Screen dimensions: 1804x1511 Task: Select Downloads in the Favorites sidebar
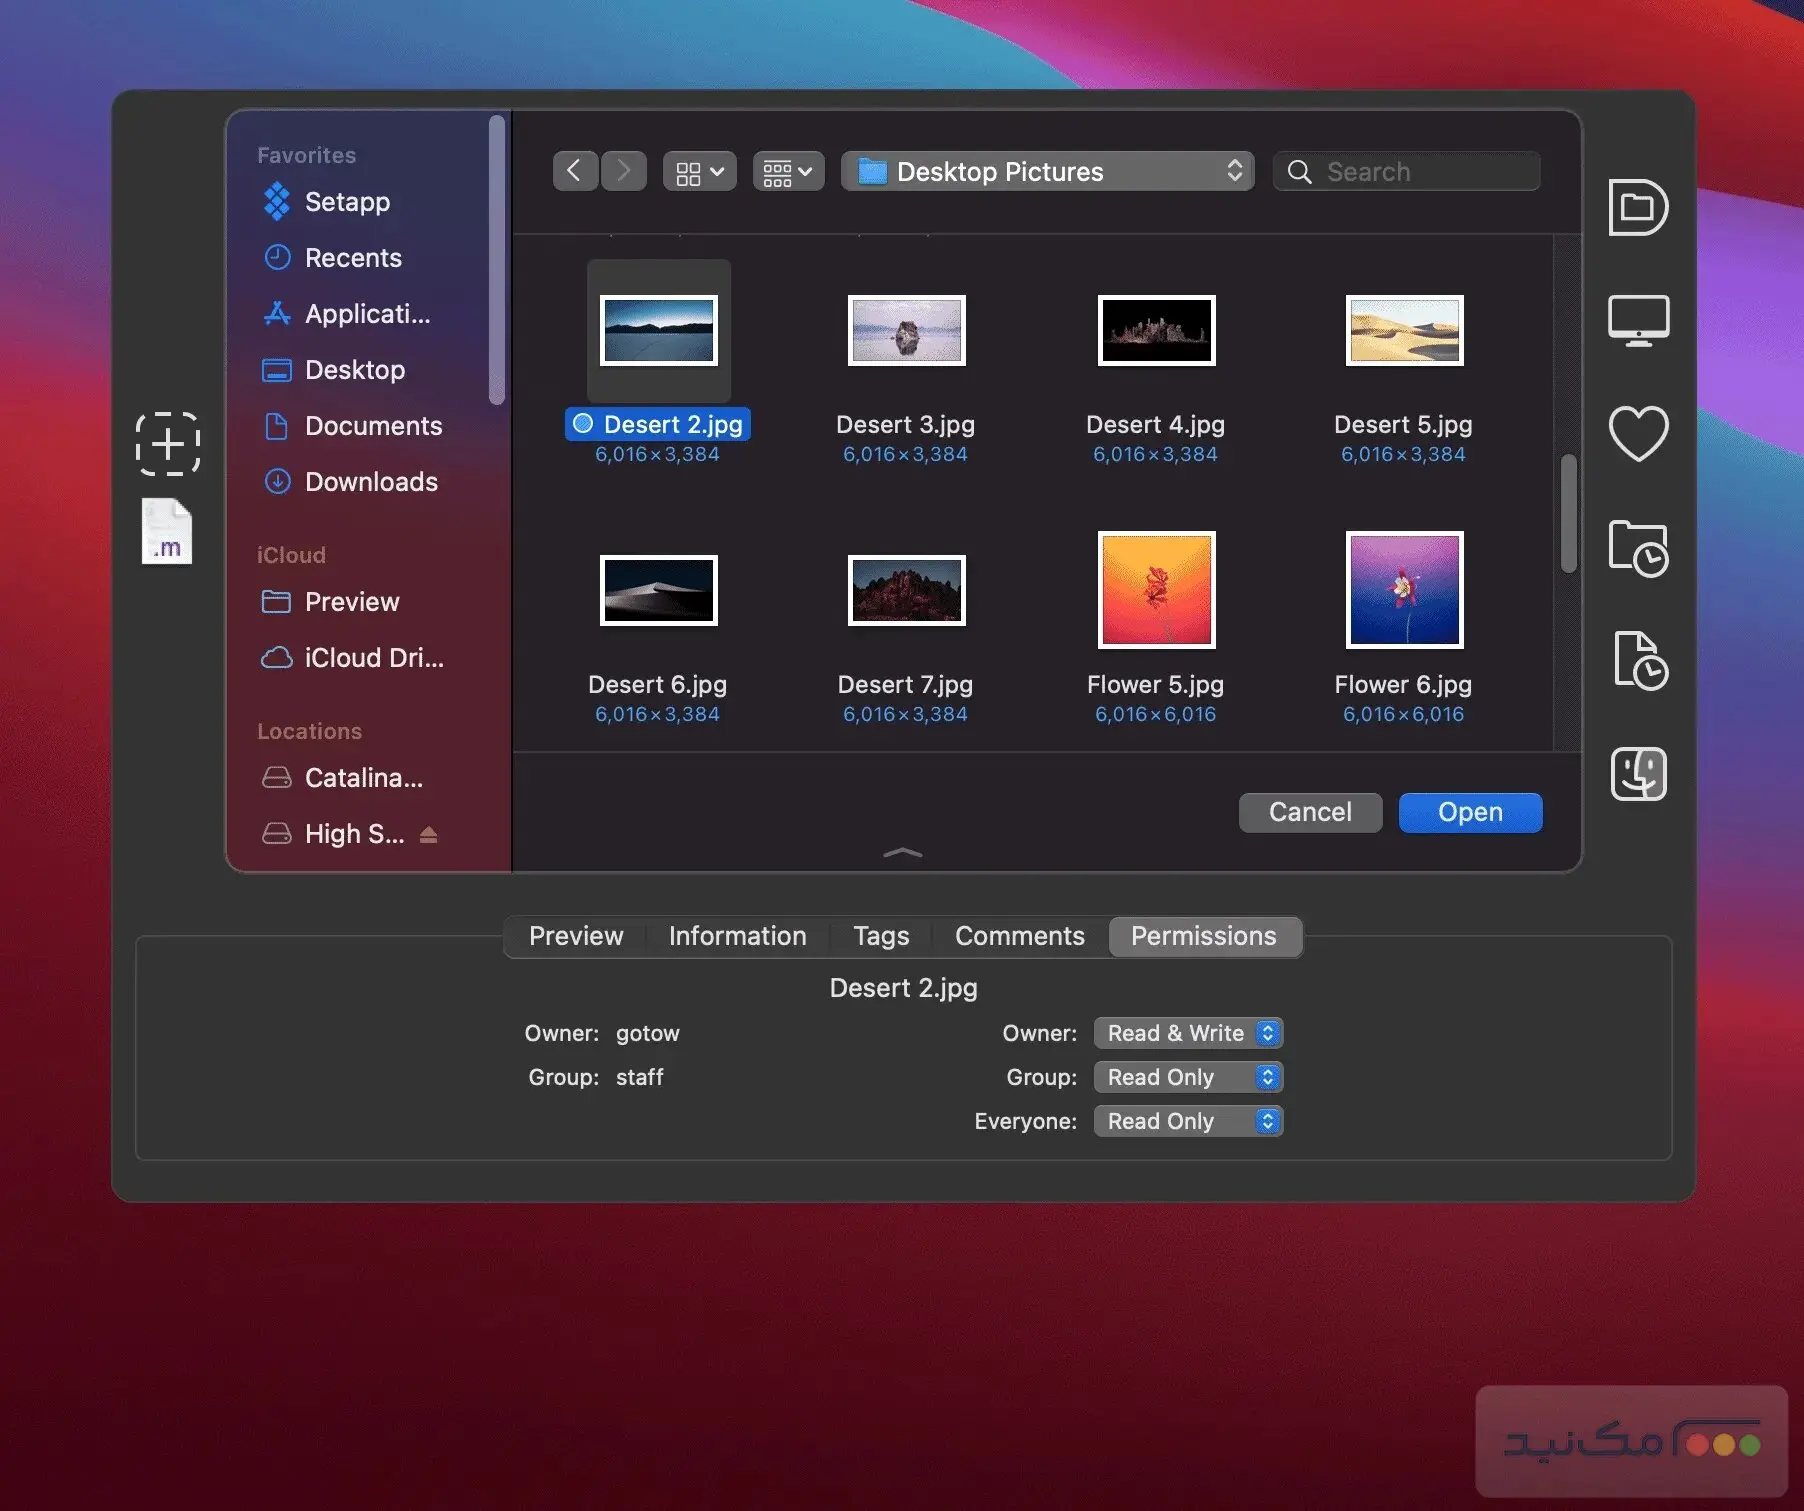point(371,482)
